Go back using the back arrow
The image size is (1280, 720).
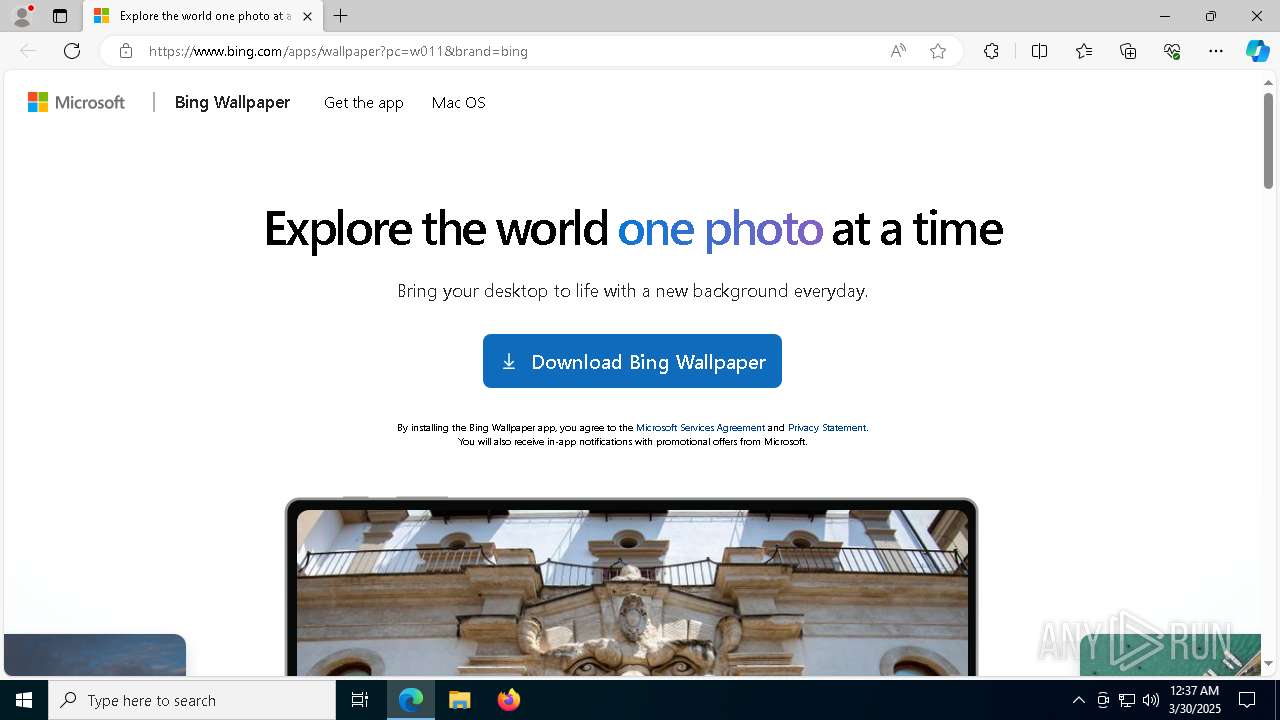tap(28, 51)
